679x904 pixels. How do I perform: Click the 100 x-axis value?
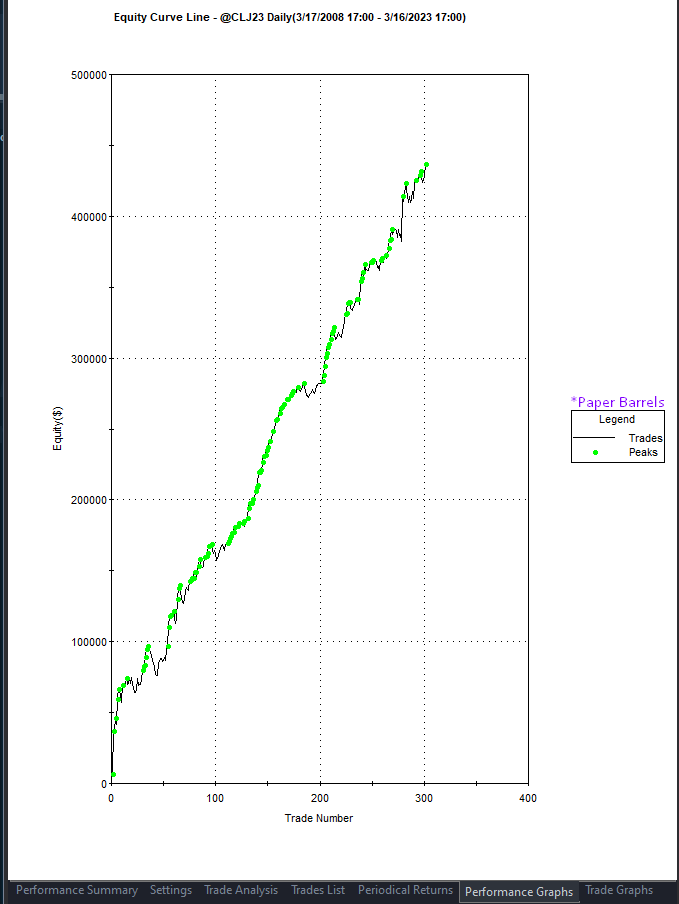(x=215, y=798)
